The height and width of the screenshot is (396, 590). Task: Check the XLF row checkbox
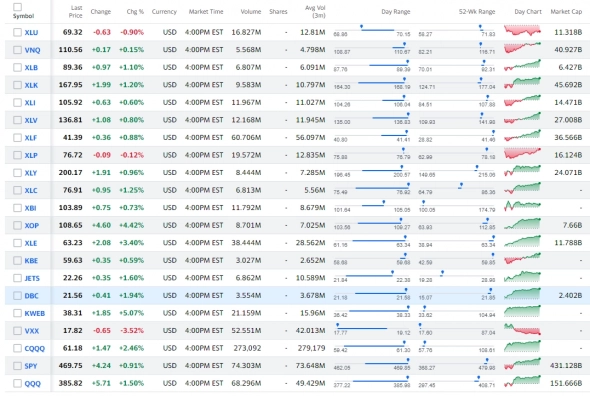(x=17, y=138)
